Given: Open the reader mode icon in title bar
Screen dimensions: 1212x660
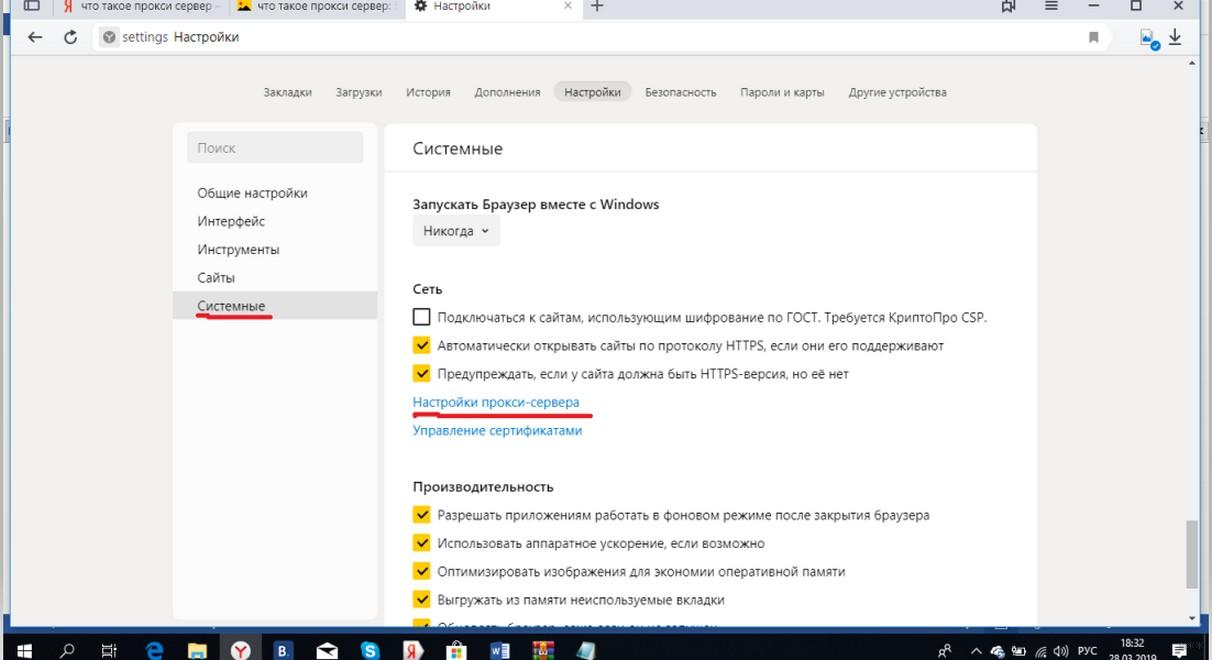Looking at the screenshot, I should (x=1008, y=6).
